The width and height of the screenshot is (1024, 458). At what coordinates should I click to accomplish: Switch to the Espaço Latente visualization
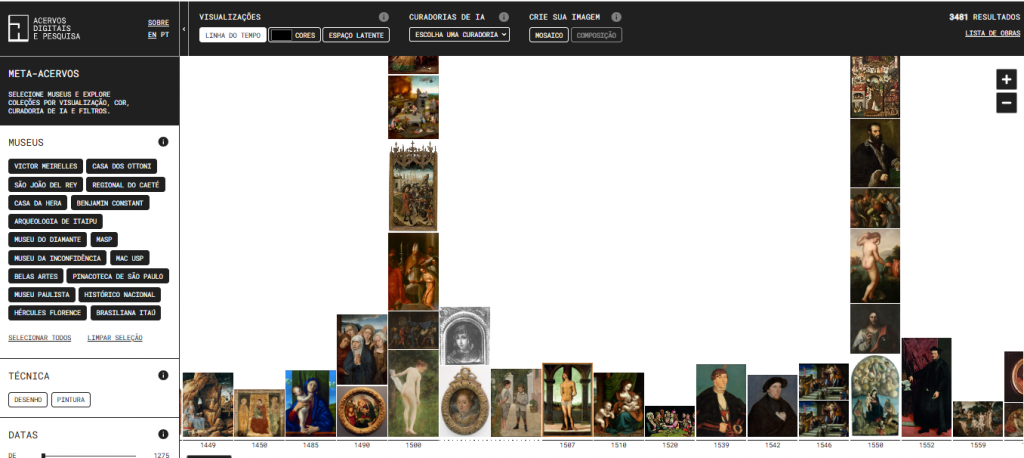tap(357, 35)
